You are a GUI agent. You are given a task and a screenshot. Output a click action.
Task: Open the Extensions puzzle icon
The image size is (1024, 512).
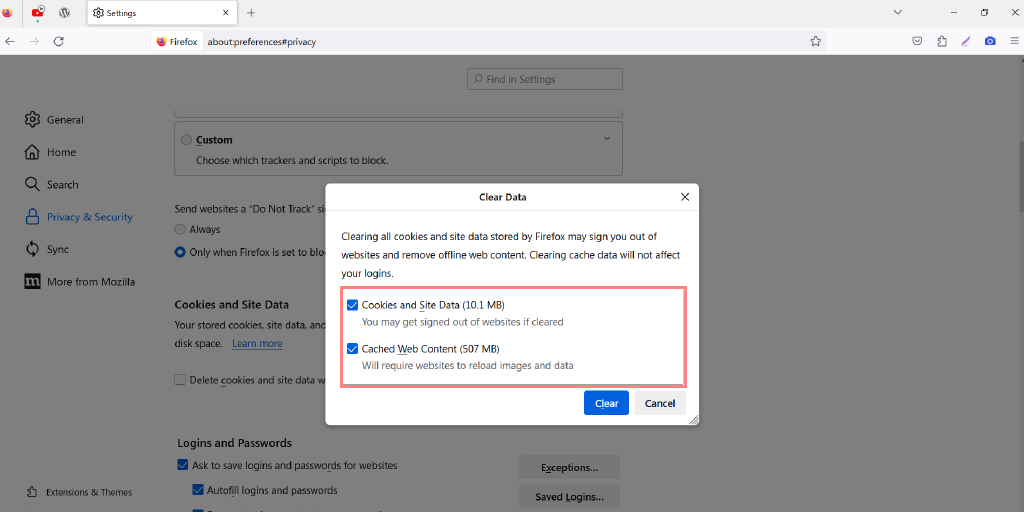point(942,41)
